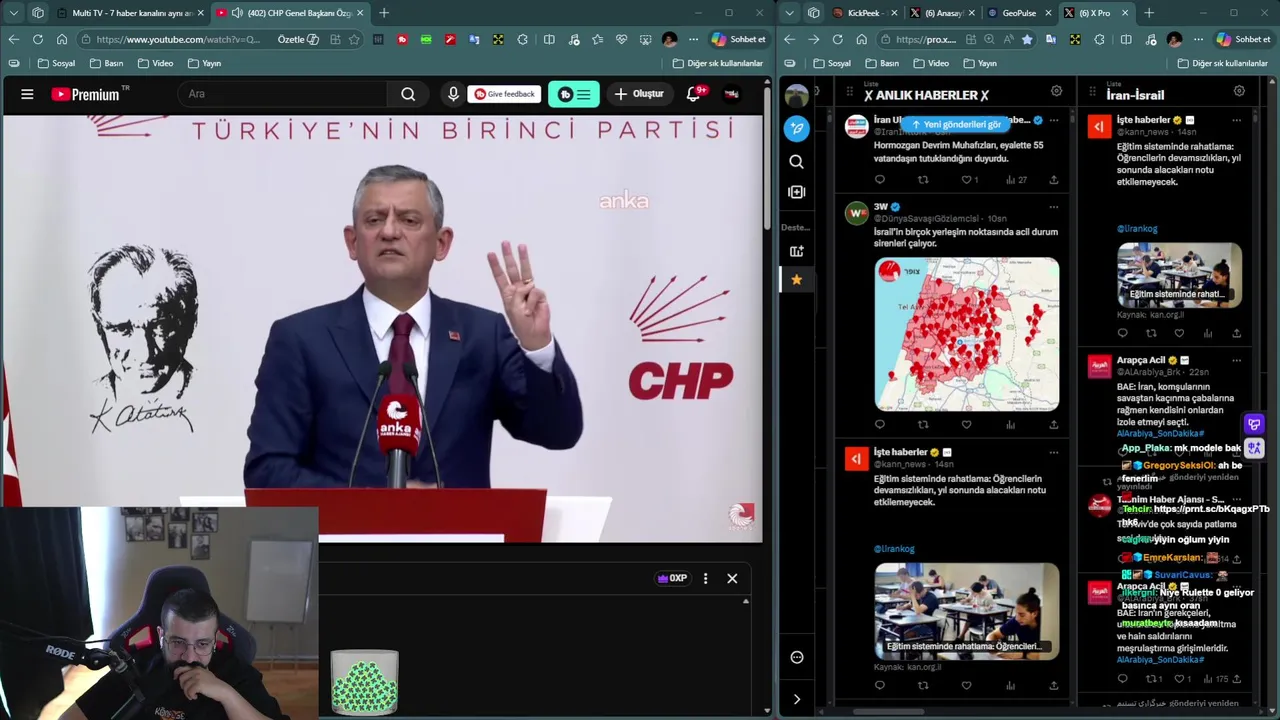Open the Israel sirens map image in 3W post

coord(967,334)
